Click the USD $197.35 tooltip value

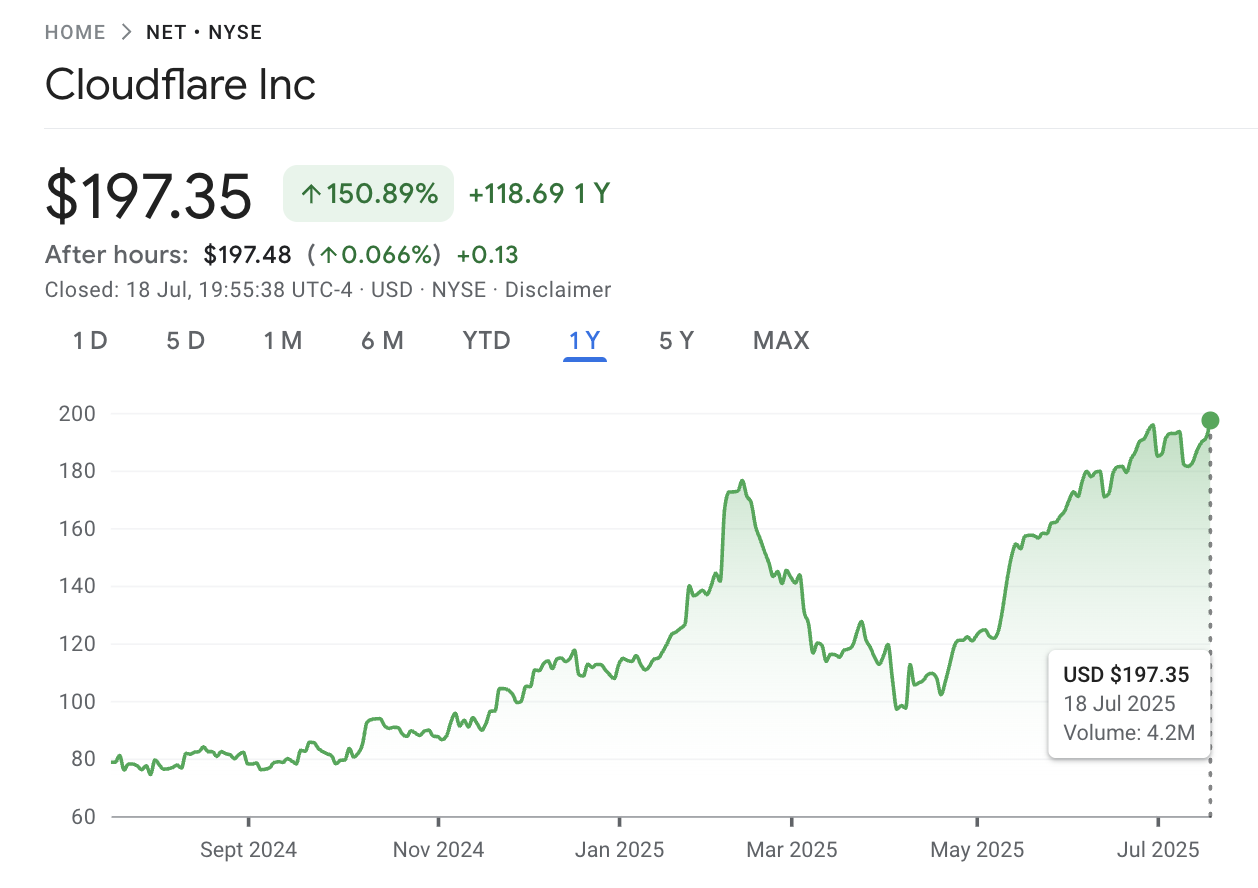[x=1126, y=675]
